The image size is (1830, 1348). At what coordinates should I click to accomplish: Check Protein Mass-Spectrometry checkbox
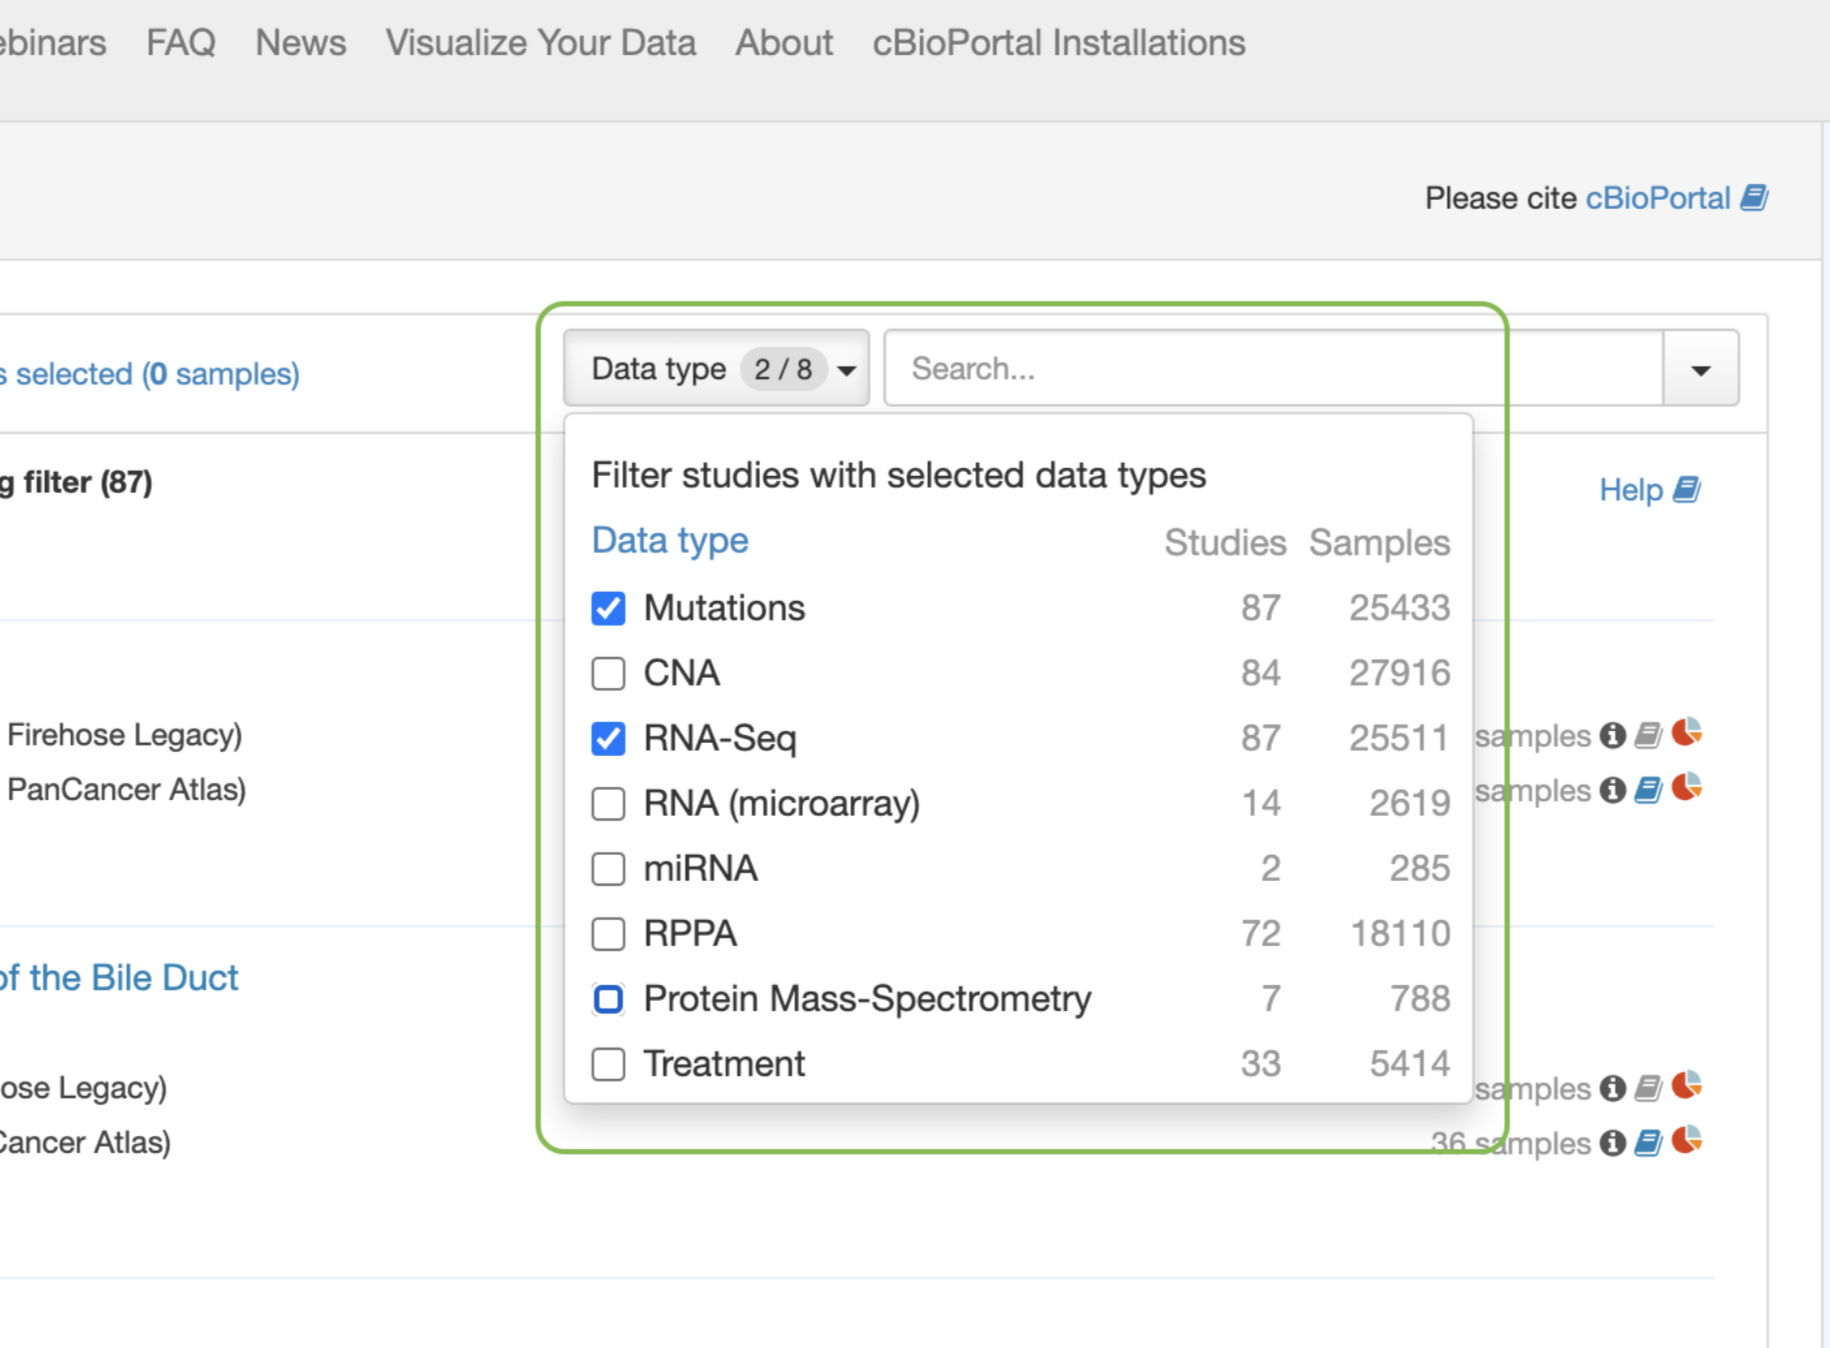(x=608, y=998)
